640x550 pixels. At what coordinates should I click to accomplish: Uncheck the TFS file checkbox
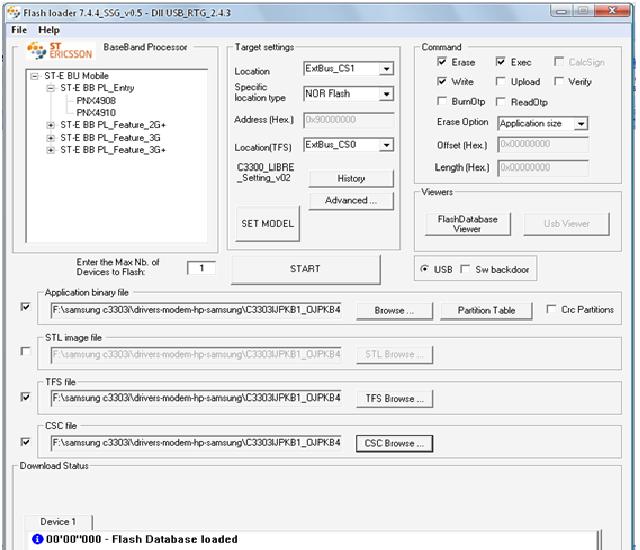tap(25, 397)
